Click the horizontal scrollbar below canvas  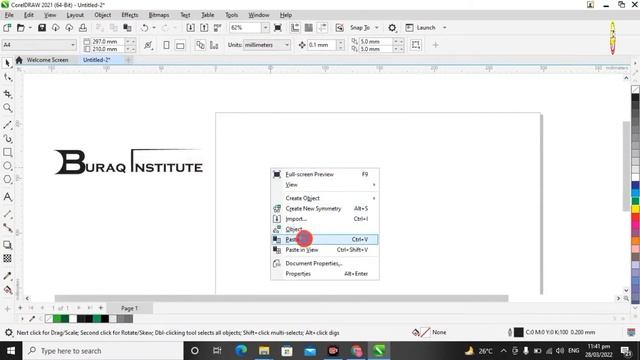[281, 298]
